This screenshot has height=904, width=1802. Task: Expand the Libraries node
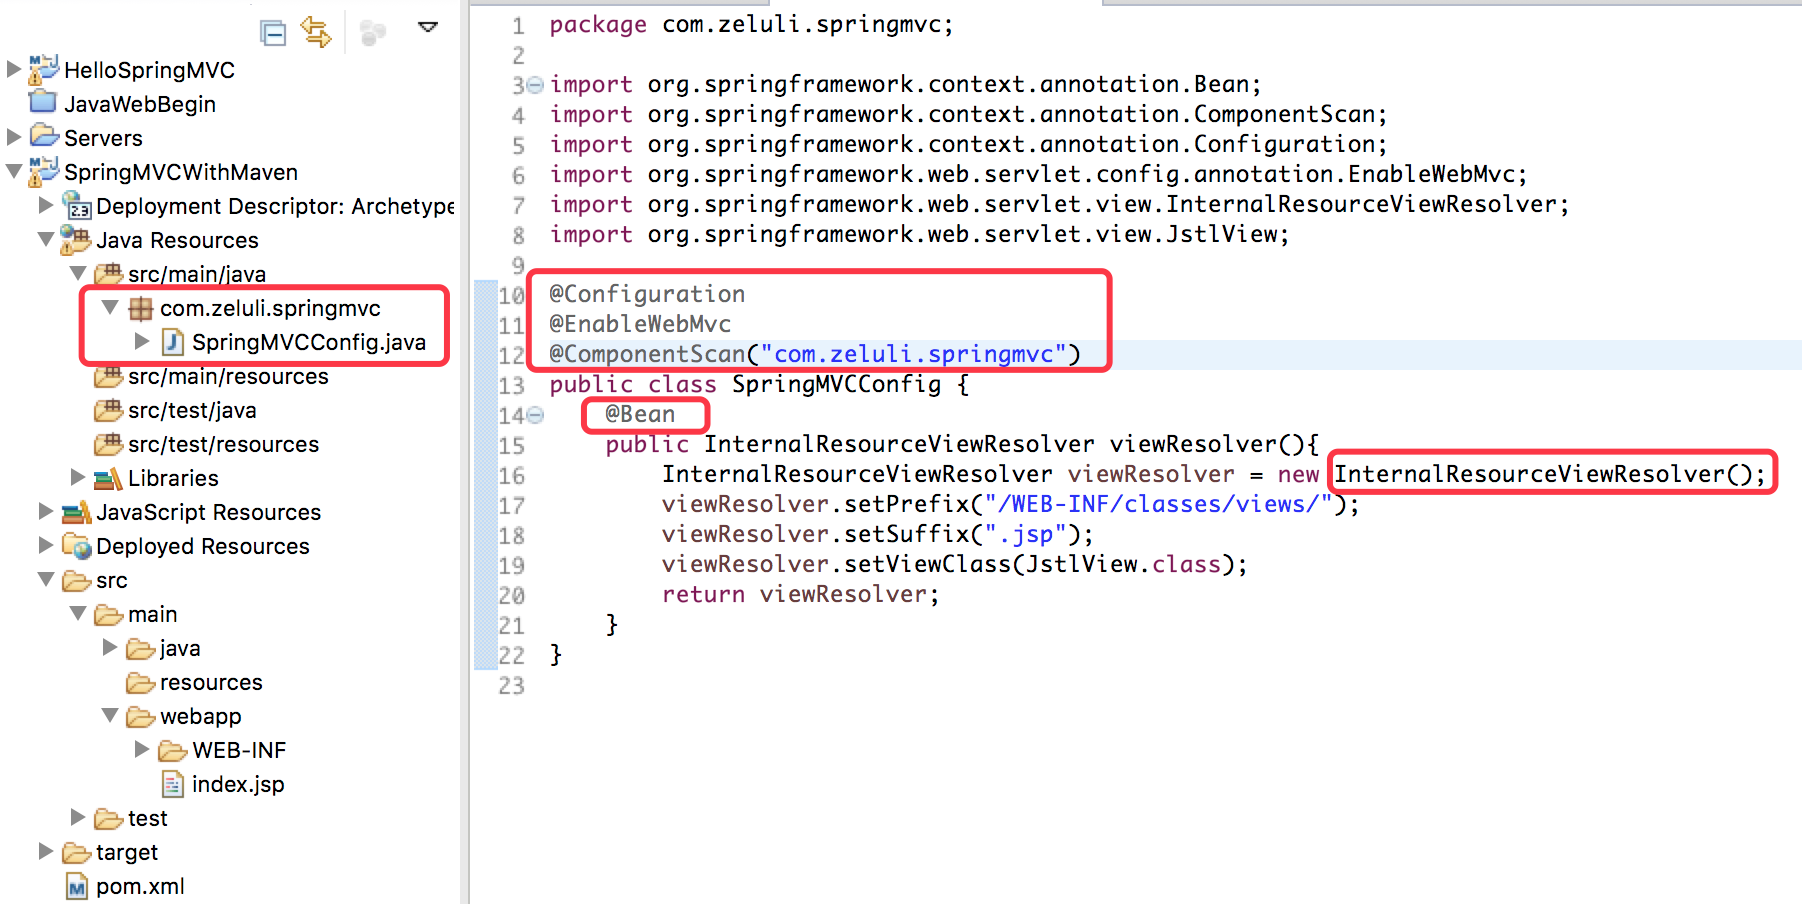[x=78, y=477]
